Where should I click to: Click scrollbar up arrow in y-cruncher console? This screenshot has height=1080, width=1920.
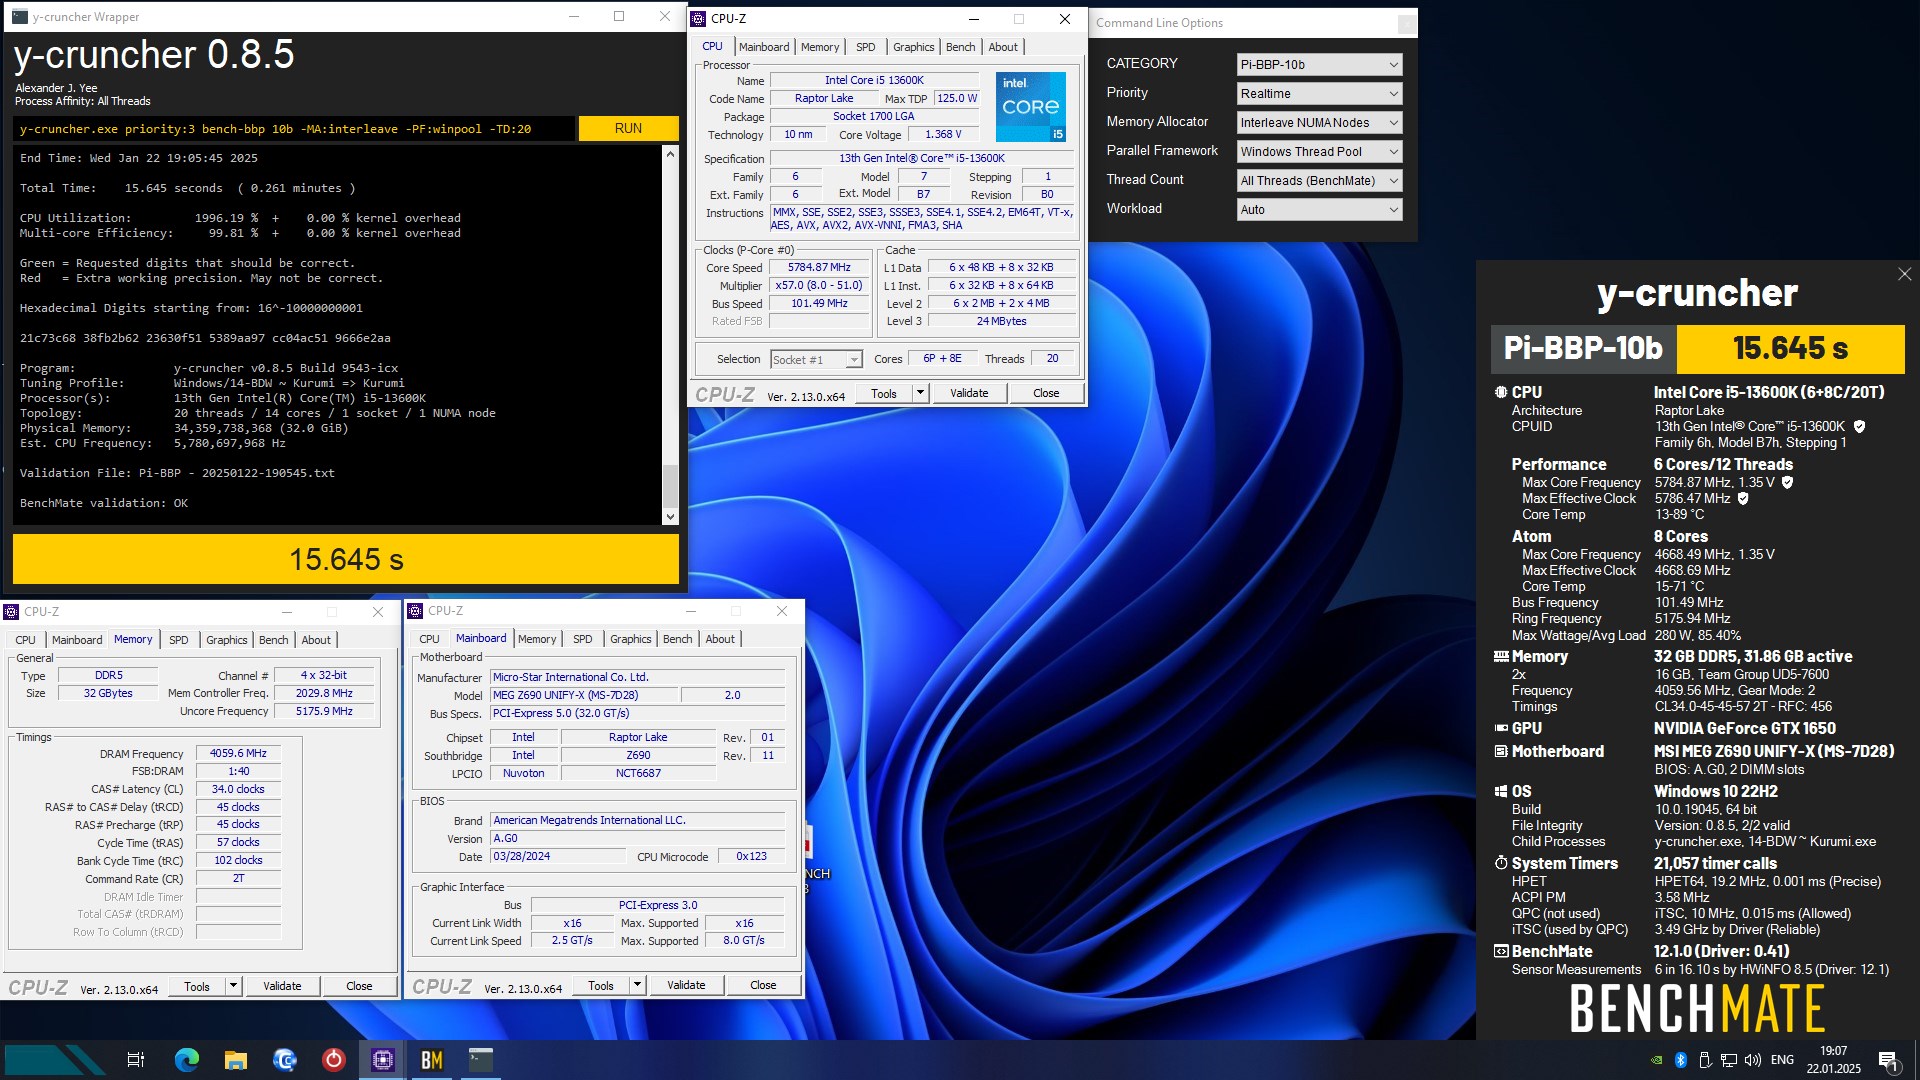(x=670, y=154)
